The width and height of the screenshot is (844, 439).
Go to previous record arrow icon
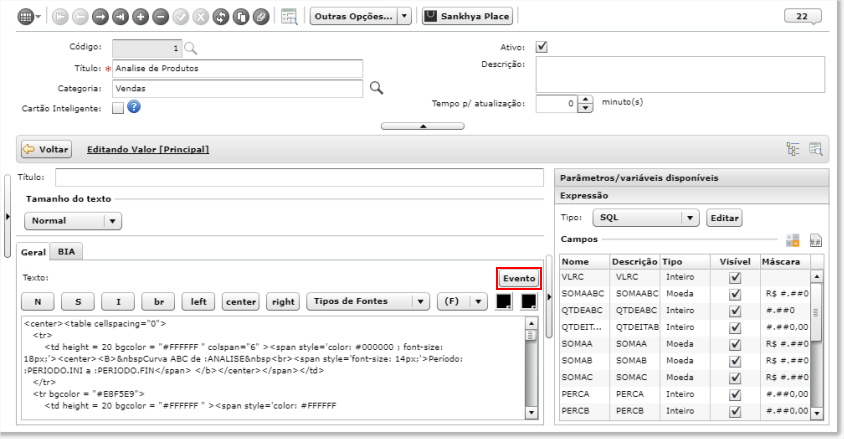[80, 17]
